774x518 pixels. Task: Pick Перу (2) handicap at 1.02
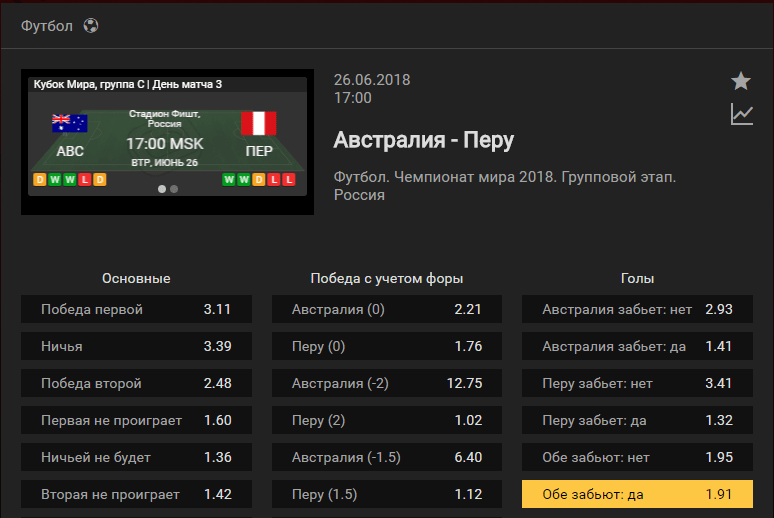pyautogui.click(x=387, y=420)
